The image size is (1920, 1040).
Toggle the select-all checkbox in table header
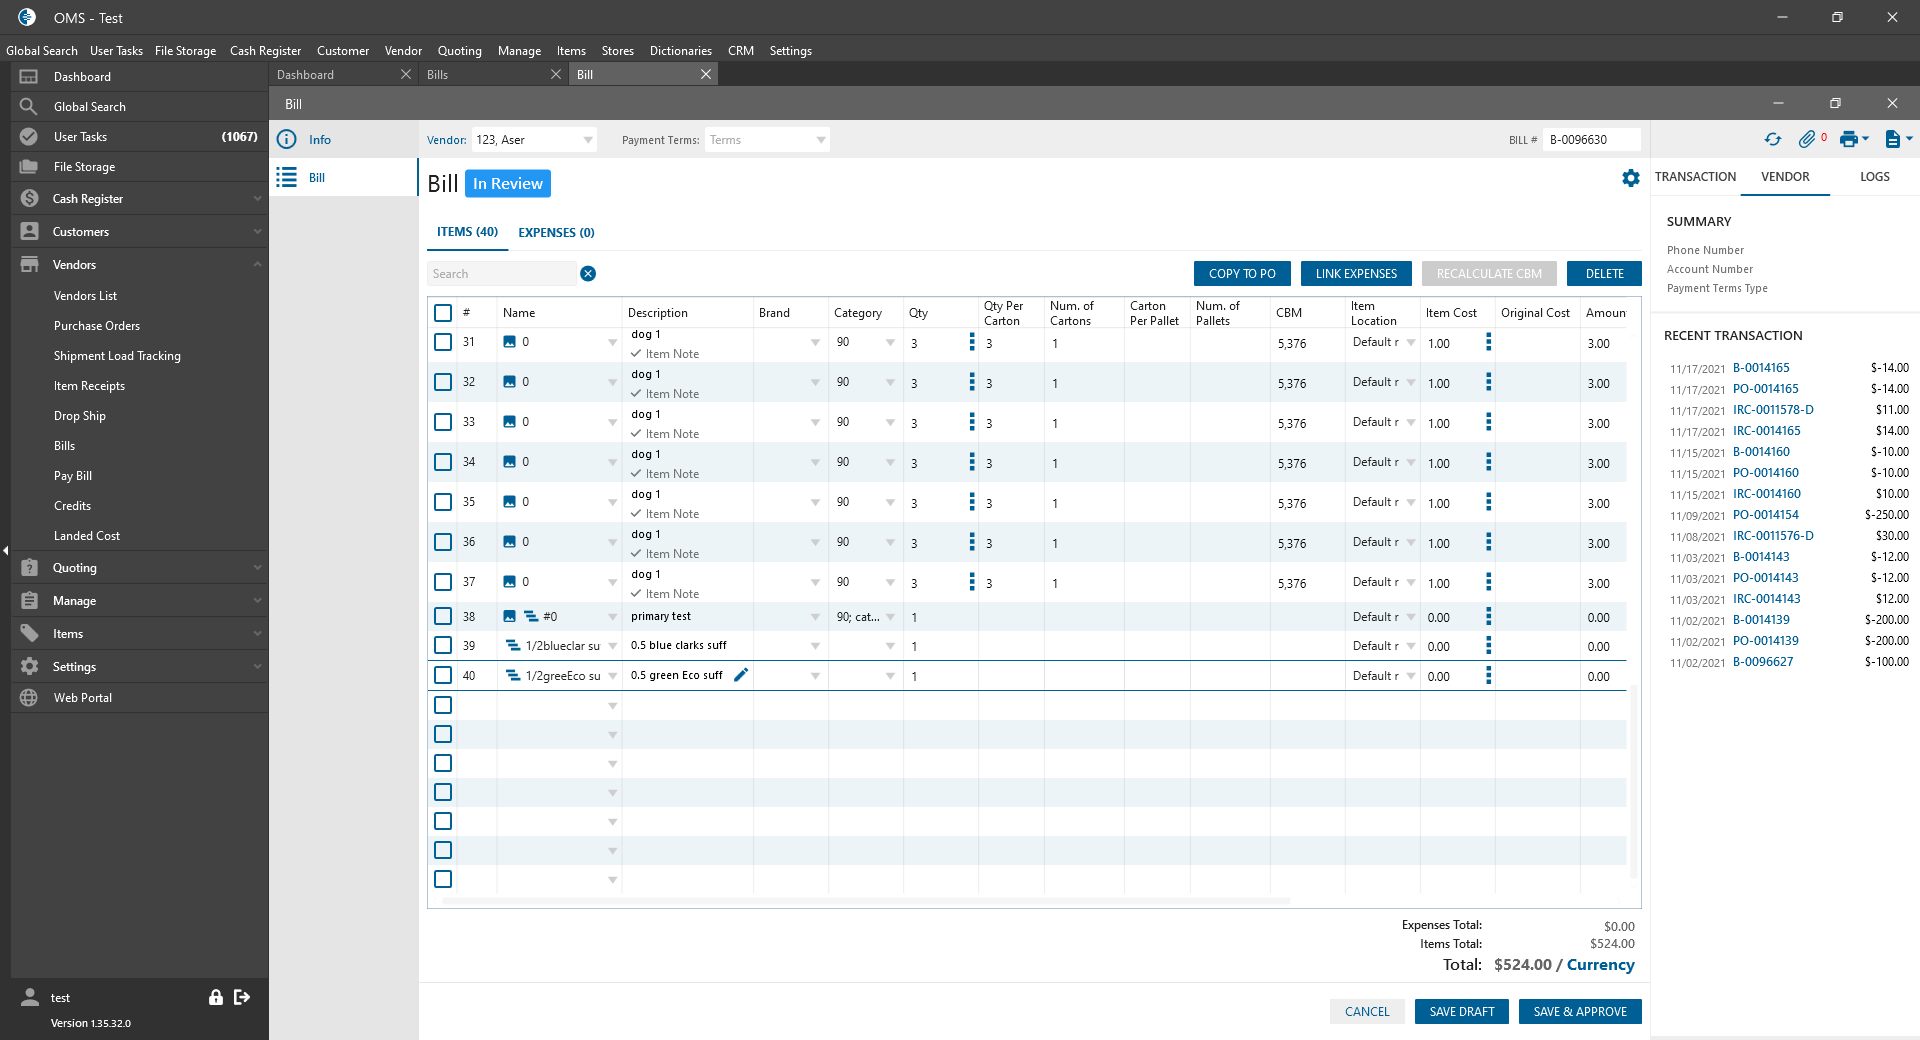pyautogui.click(x=443, y=313)
